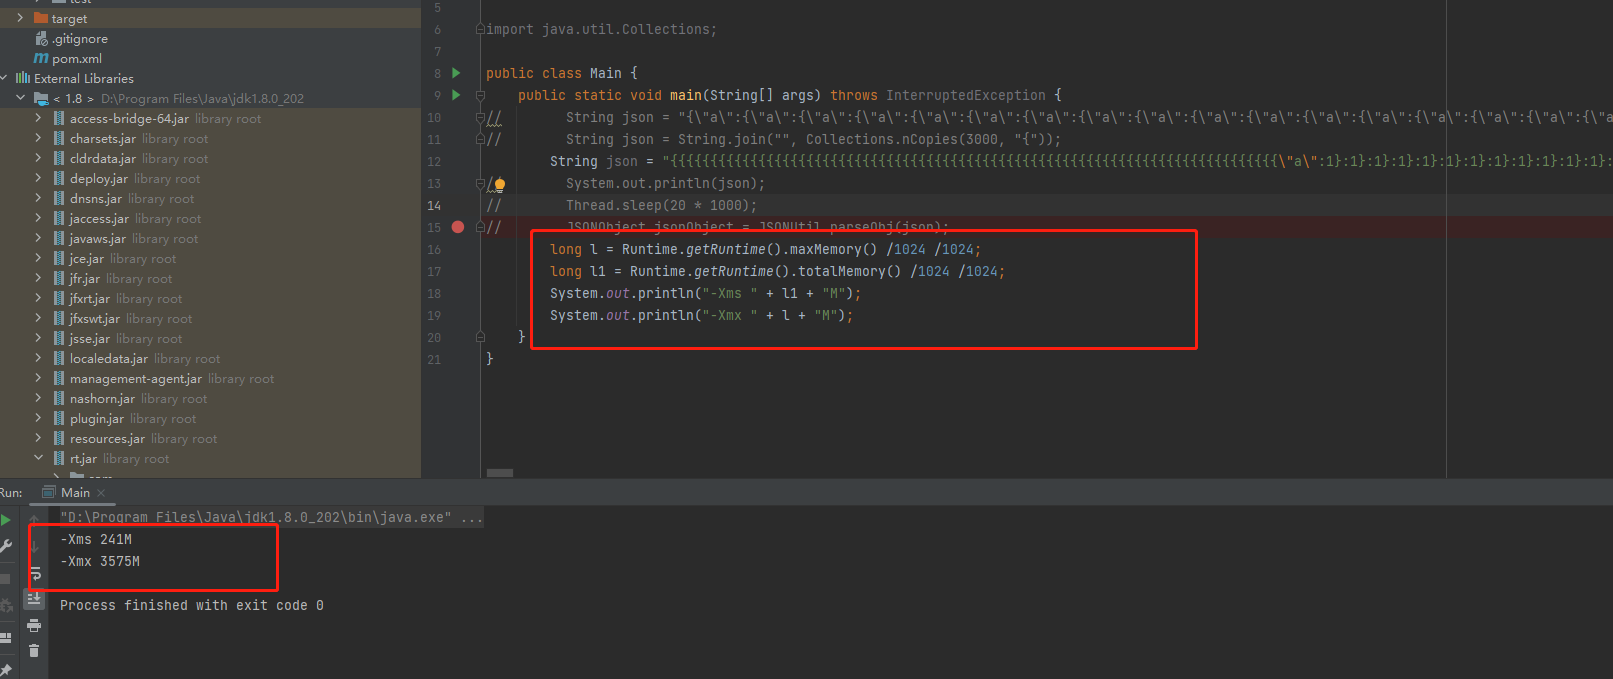Image resolution: width=1613 pixels, height=679 pixels.
Task: Open run configuration wrench icon
Action: (x=6, y=546)
